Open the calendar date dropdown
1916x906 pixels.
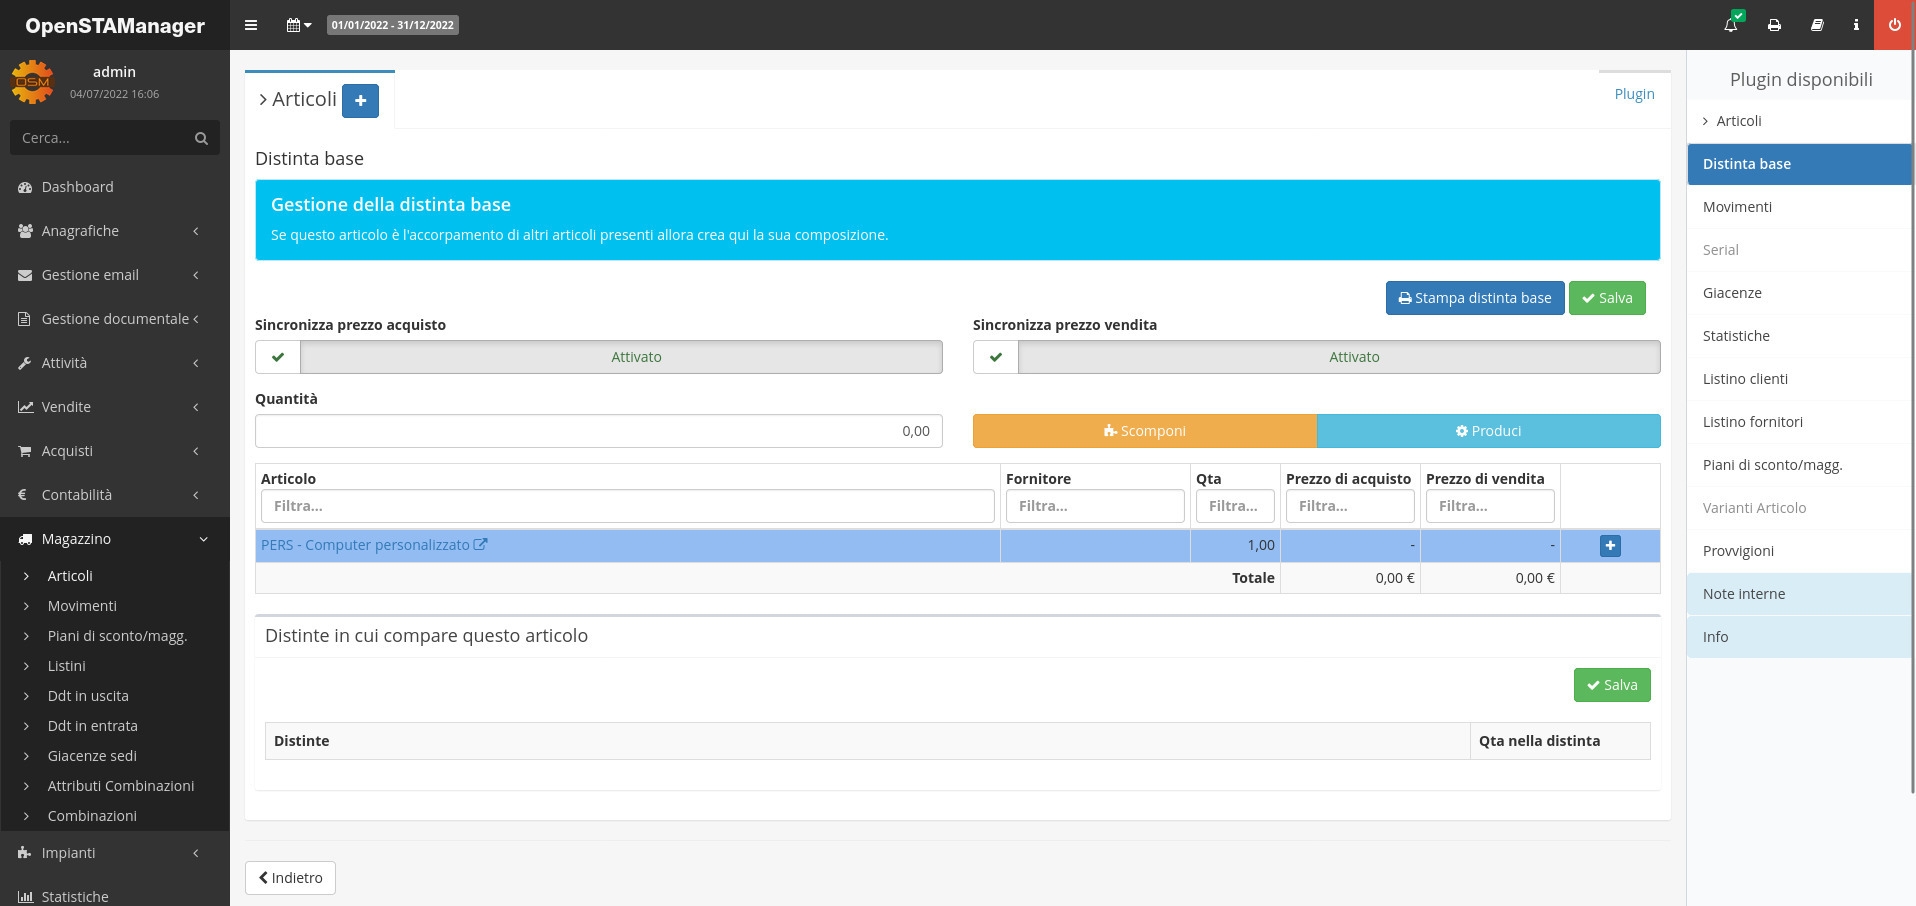coord(298,25)
